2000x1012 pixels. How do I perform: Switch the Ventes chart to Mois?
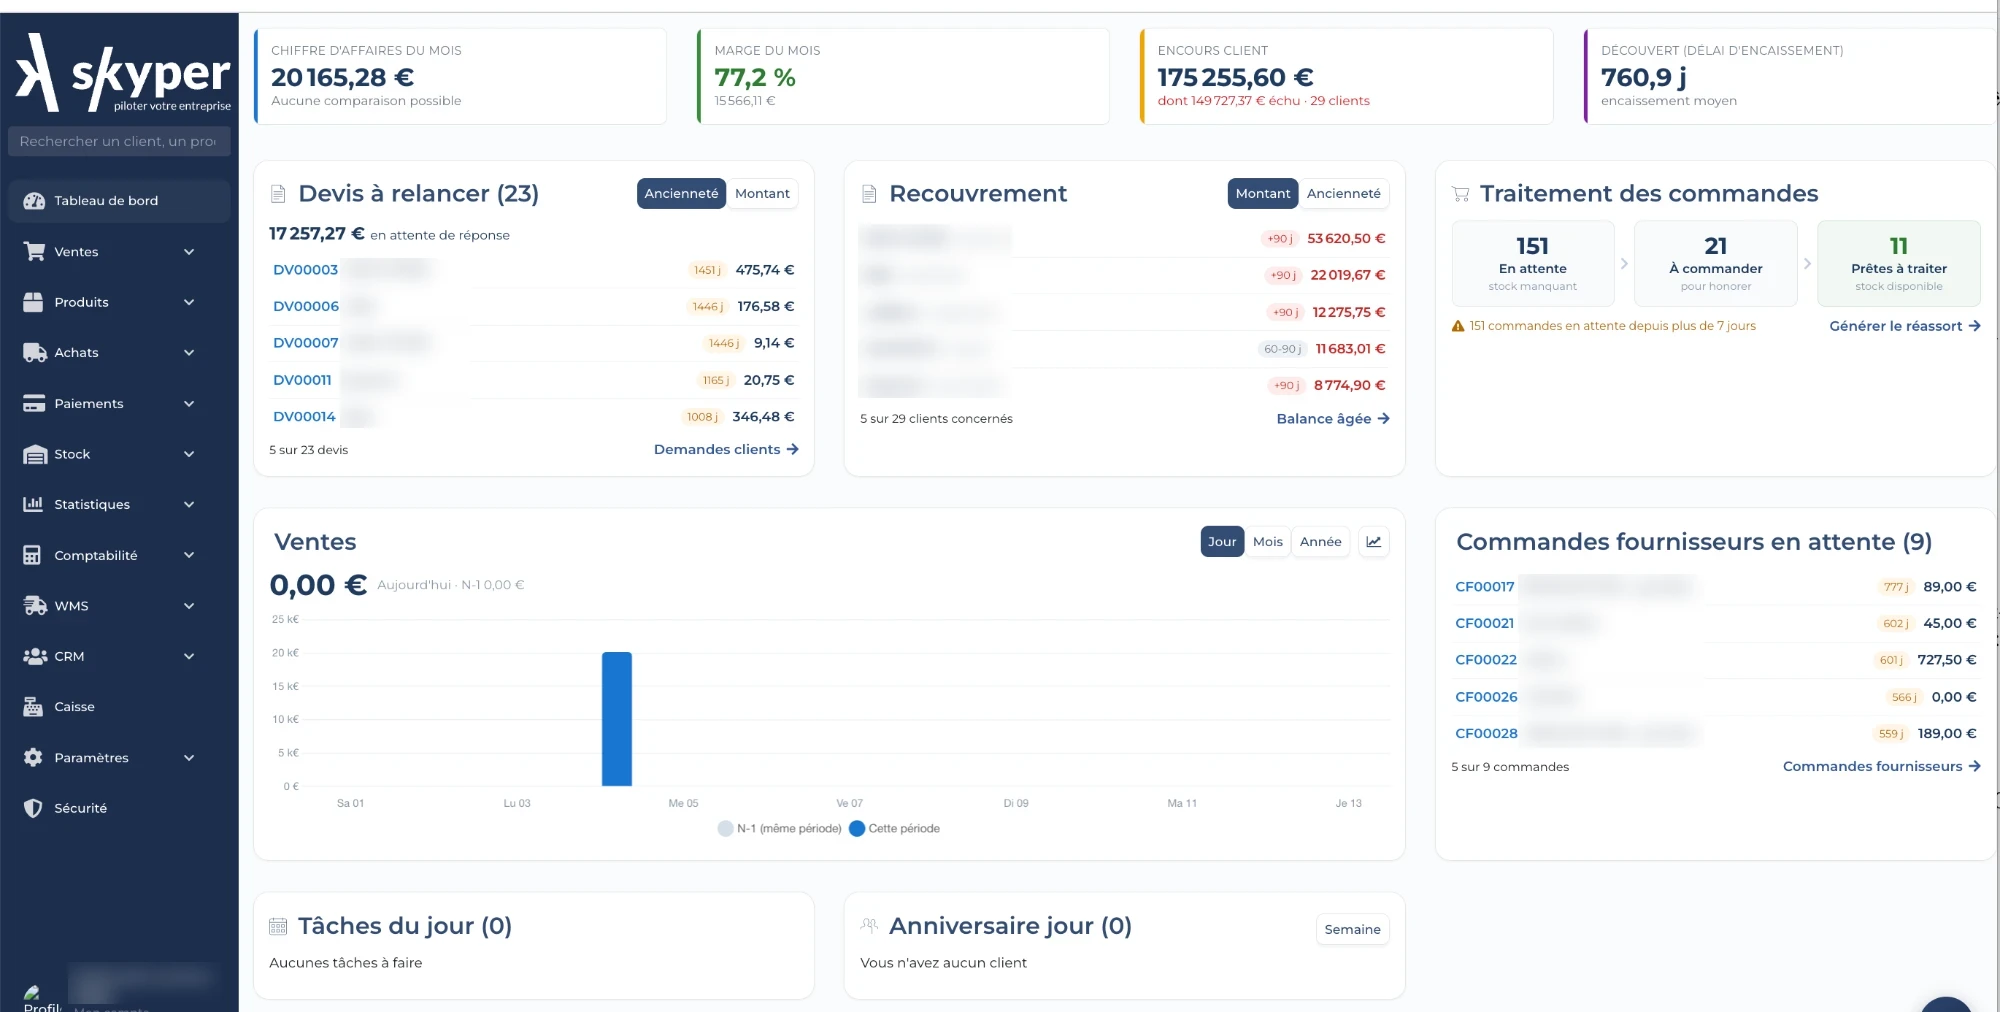tap(1268, 542)
